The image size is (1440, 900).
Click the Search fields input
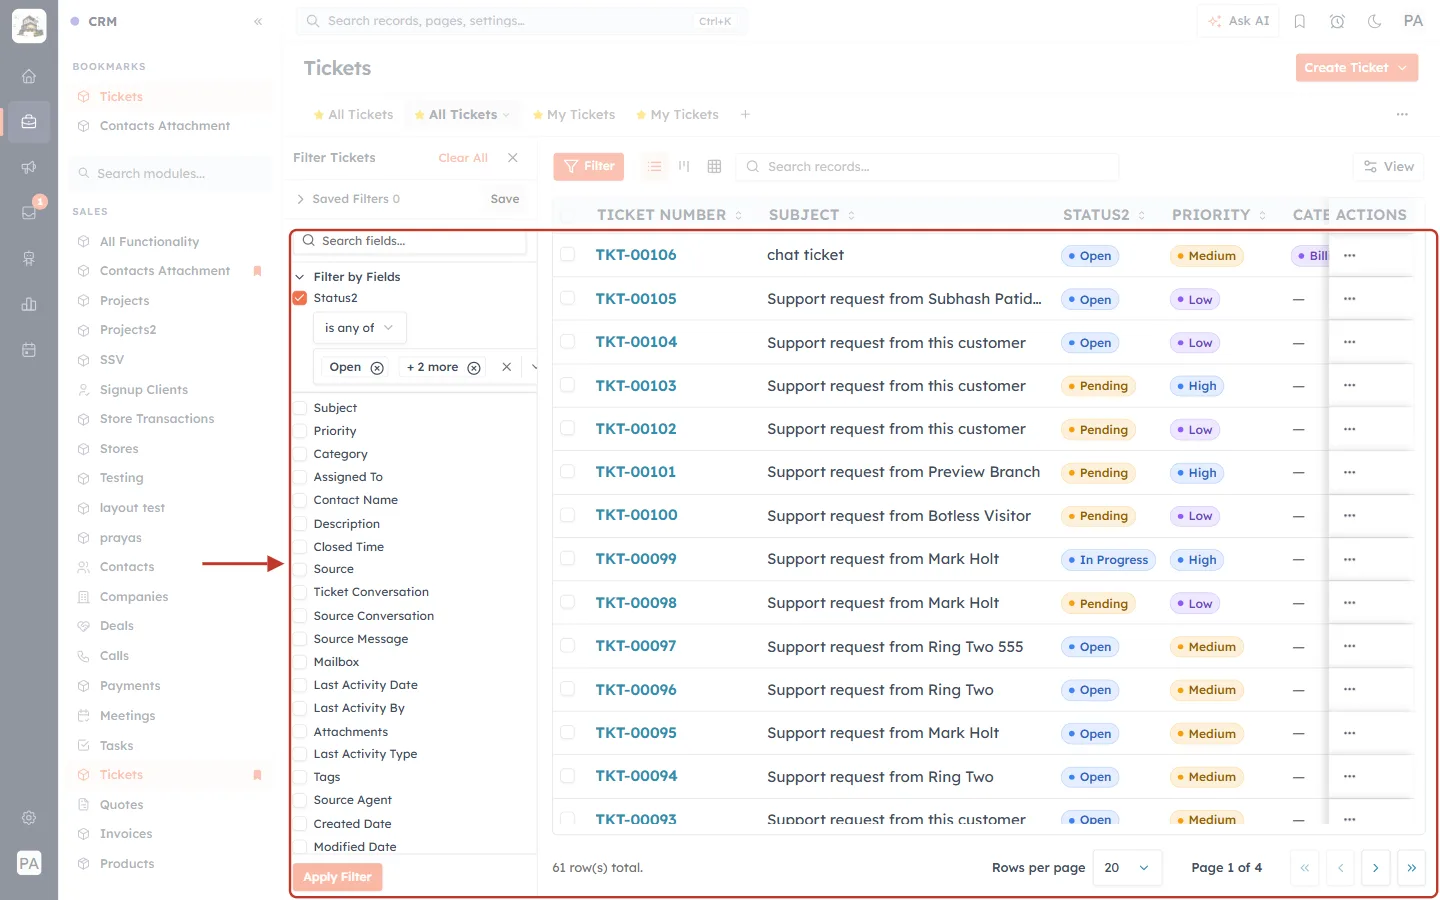[x=409, y=241]
